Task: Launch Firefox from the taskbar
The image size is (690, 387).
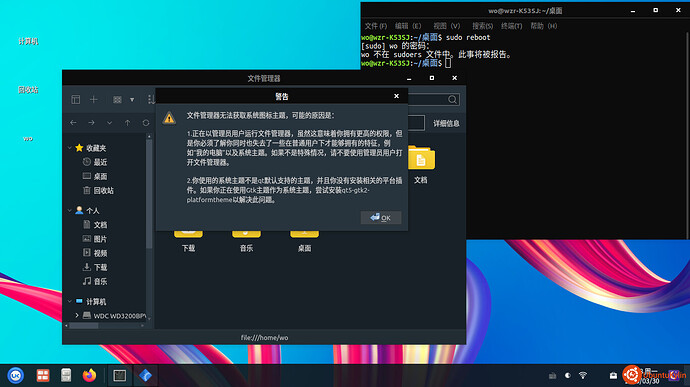Action: 89,376
